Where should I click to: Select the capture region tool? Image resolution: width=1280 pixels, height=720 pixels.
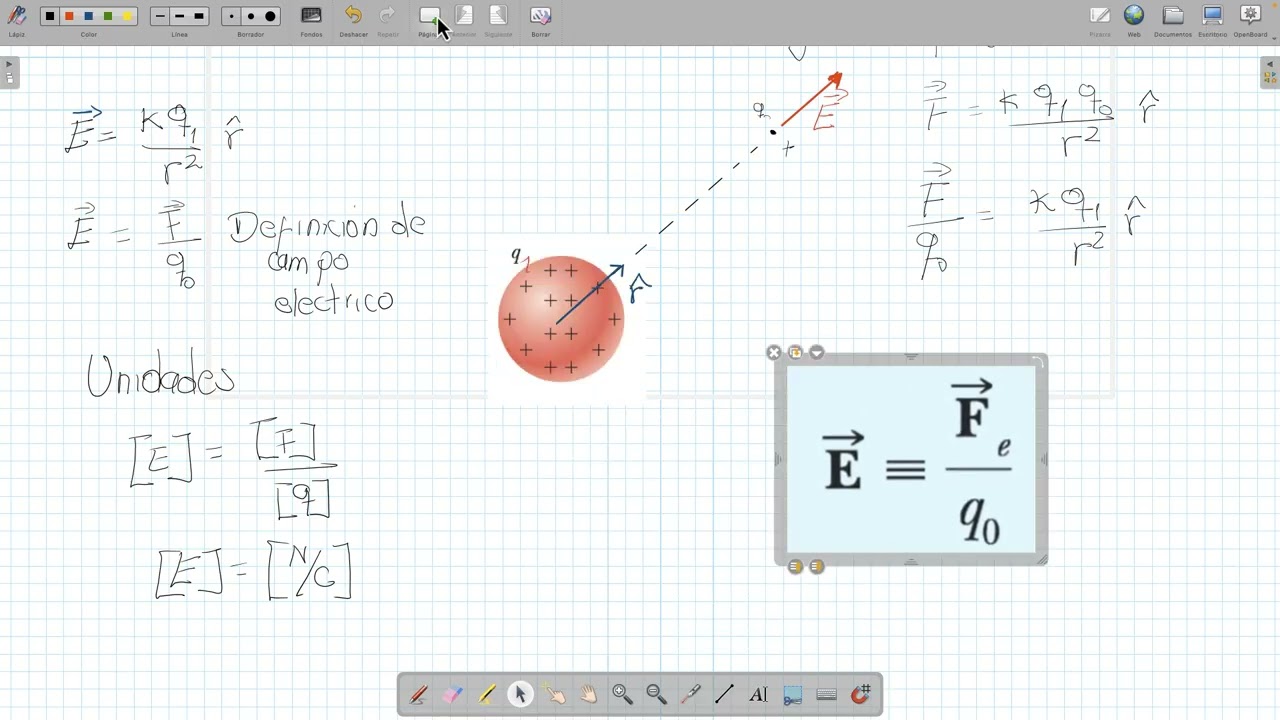coord(793,694)
